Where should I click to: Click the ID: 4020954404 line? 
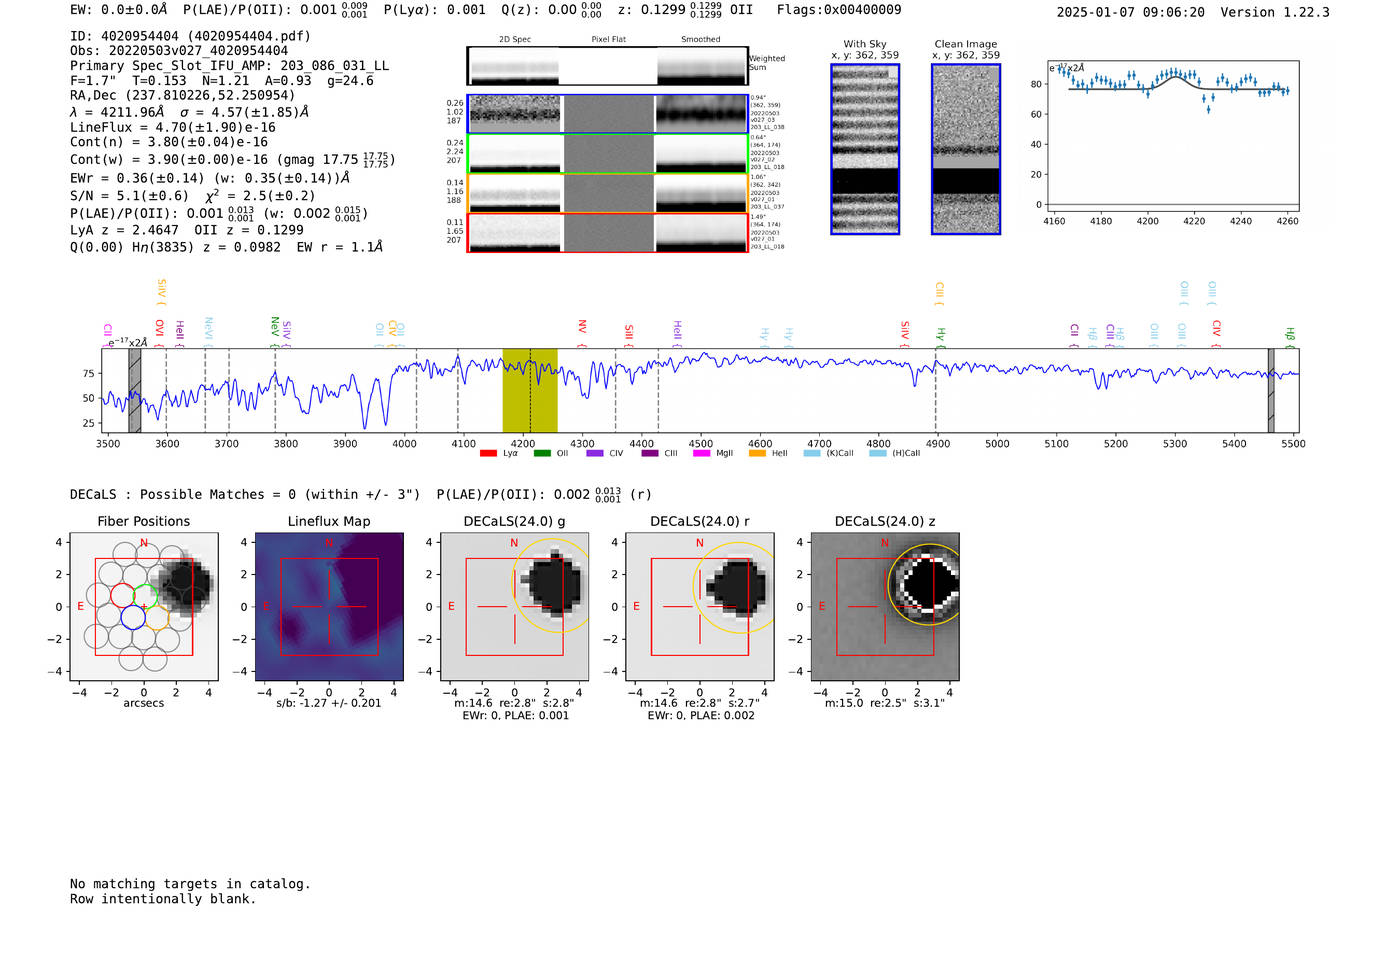(x=190, y=36)
